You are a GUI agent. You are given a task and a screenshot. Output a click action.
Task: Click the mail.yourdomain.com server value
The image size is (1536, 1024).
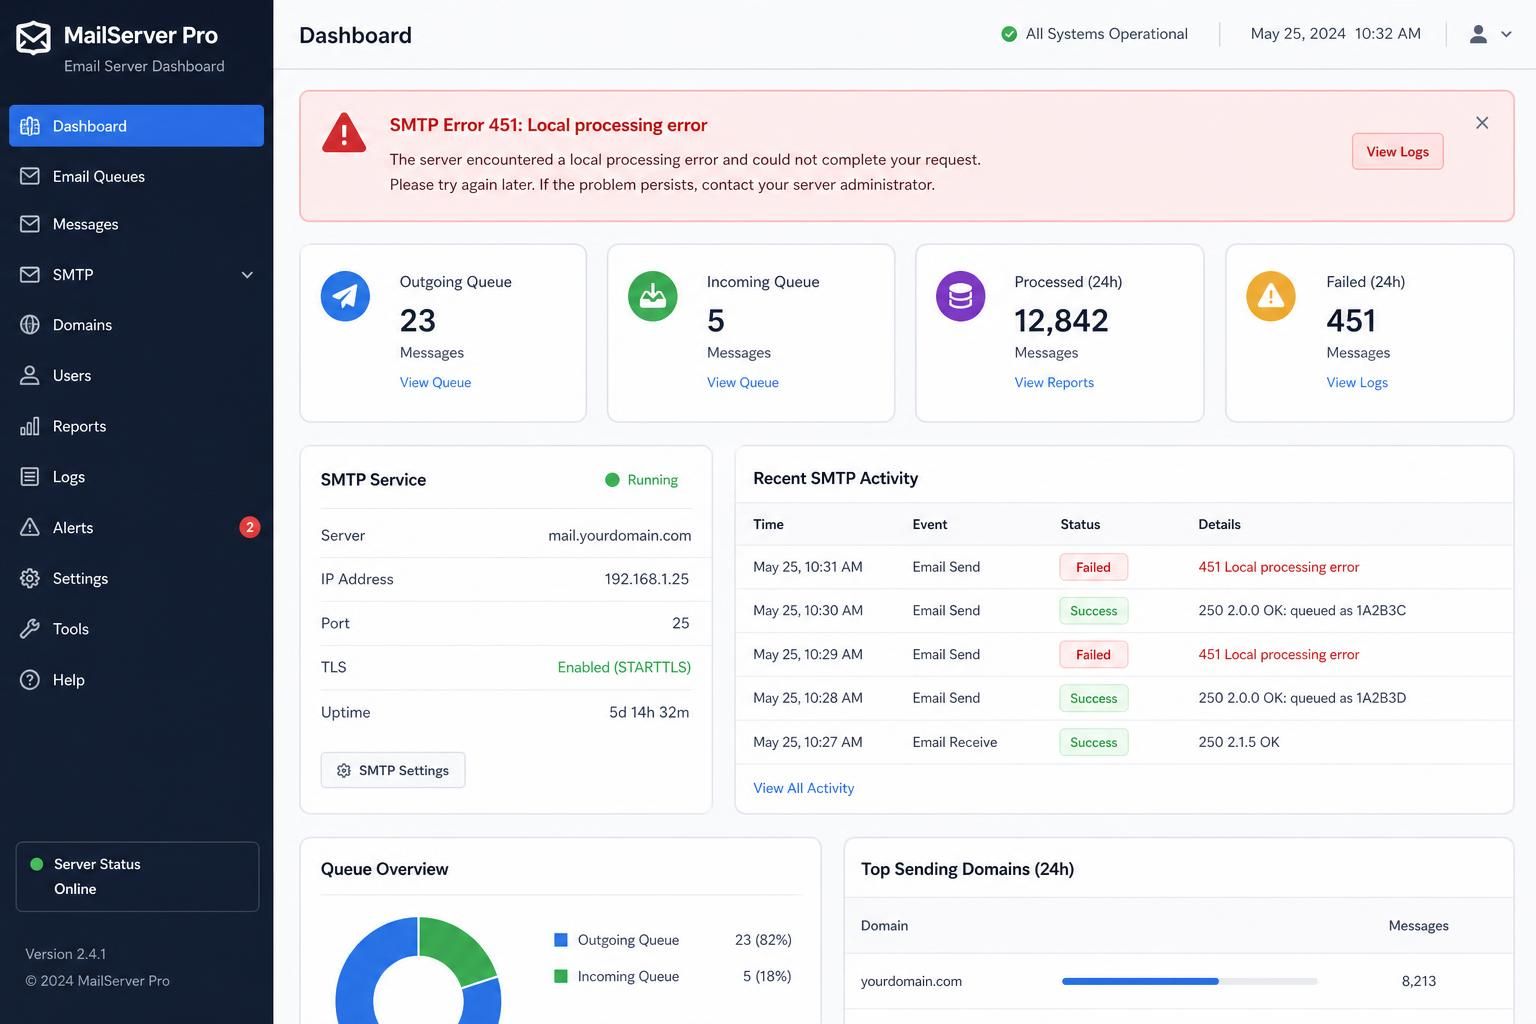pos(620,535)
